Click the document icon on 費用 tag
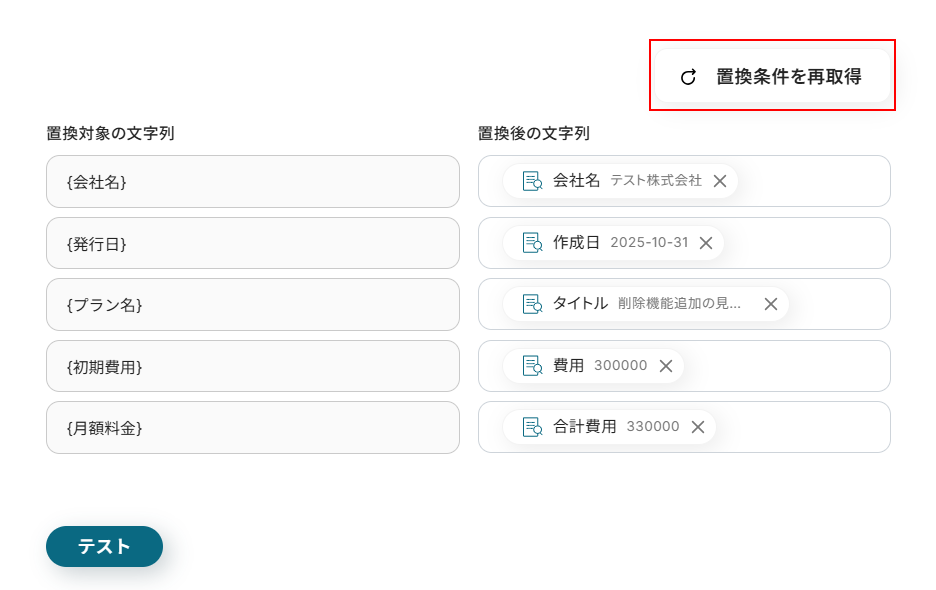The image size is (936, 590). 532,366
